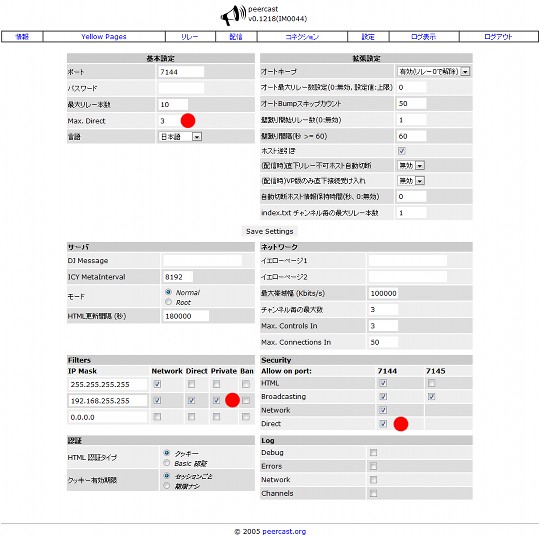Toggle Direct checkbox for 192.168.255.255
Image resolution: width=540 pixels, height=536 pixels.
pos(191,400)
